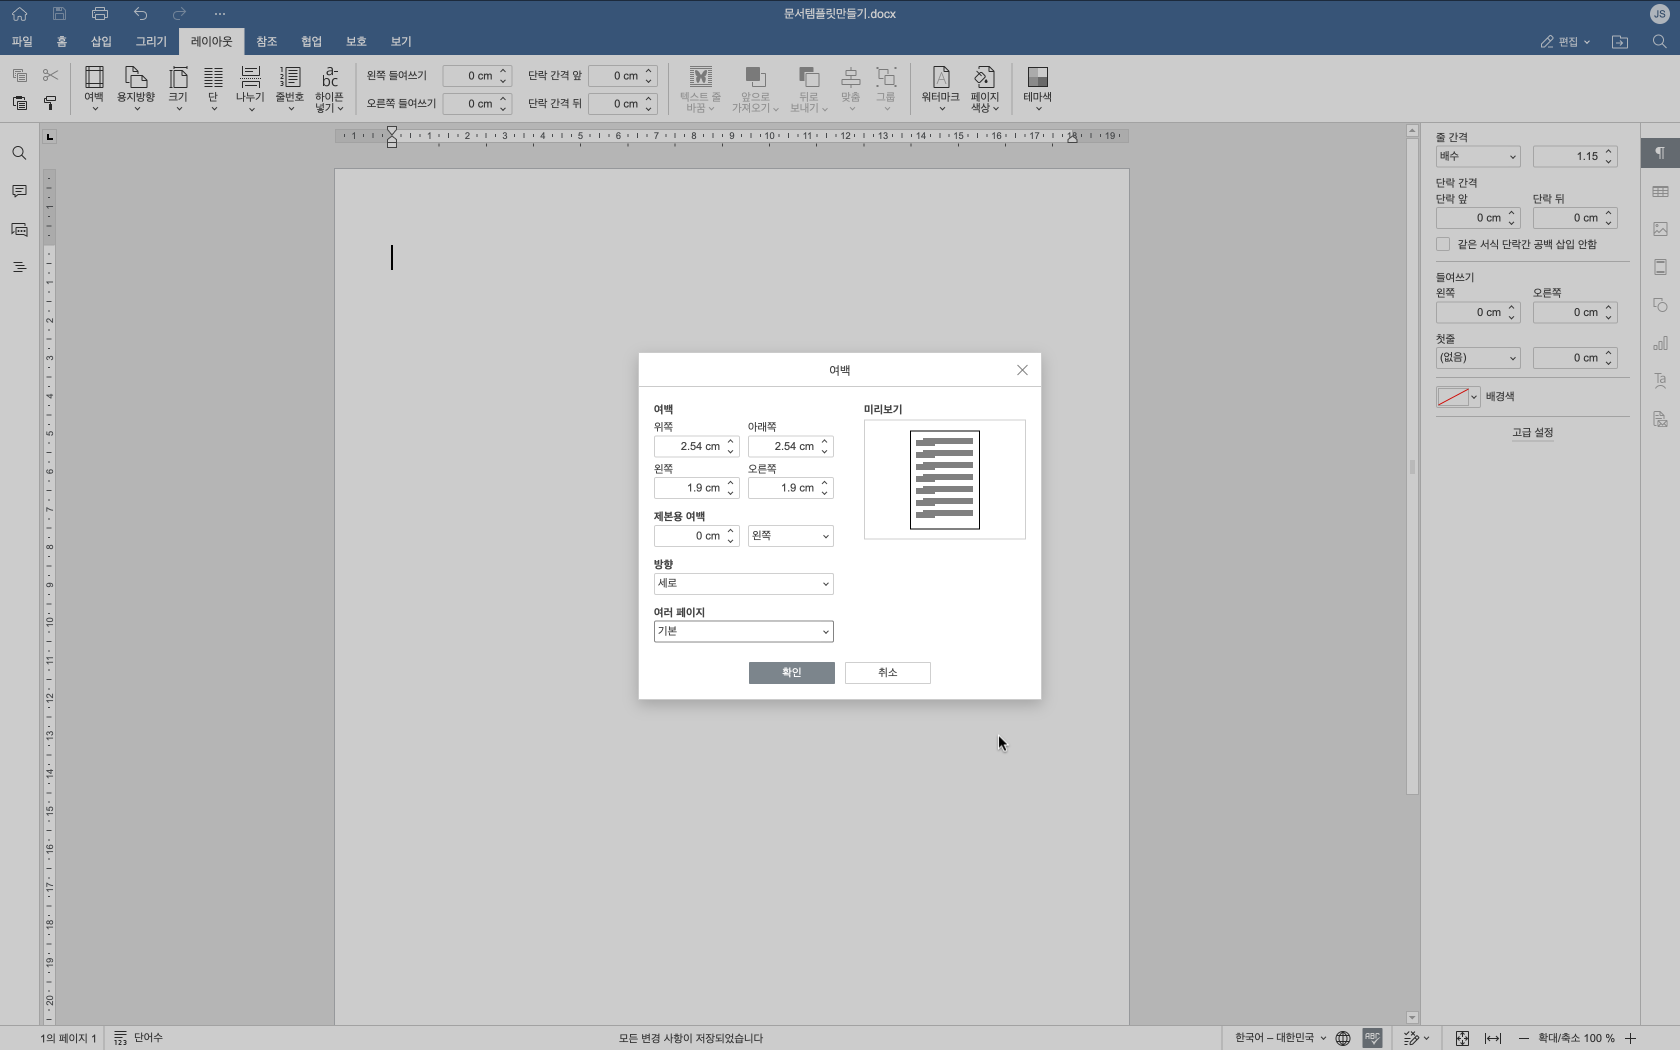Increase the 아래쪽 margin with stepper
This screenshot has height=1050, width=1680.
(x=825, y=442)
